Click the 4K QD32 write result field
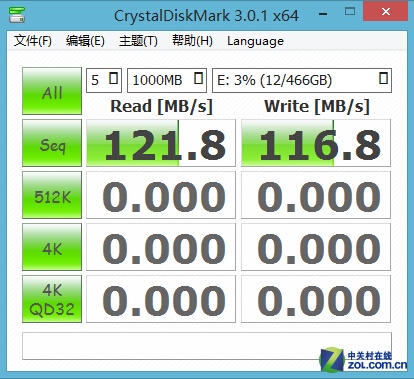414x379 pixels. [x=316, y=299]
